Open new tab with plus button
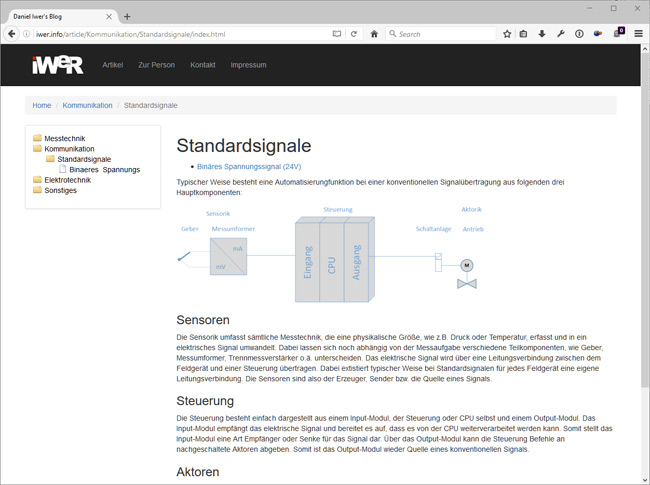 (127, 17)
